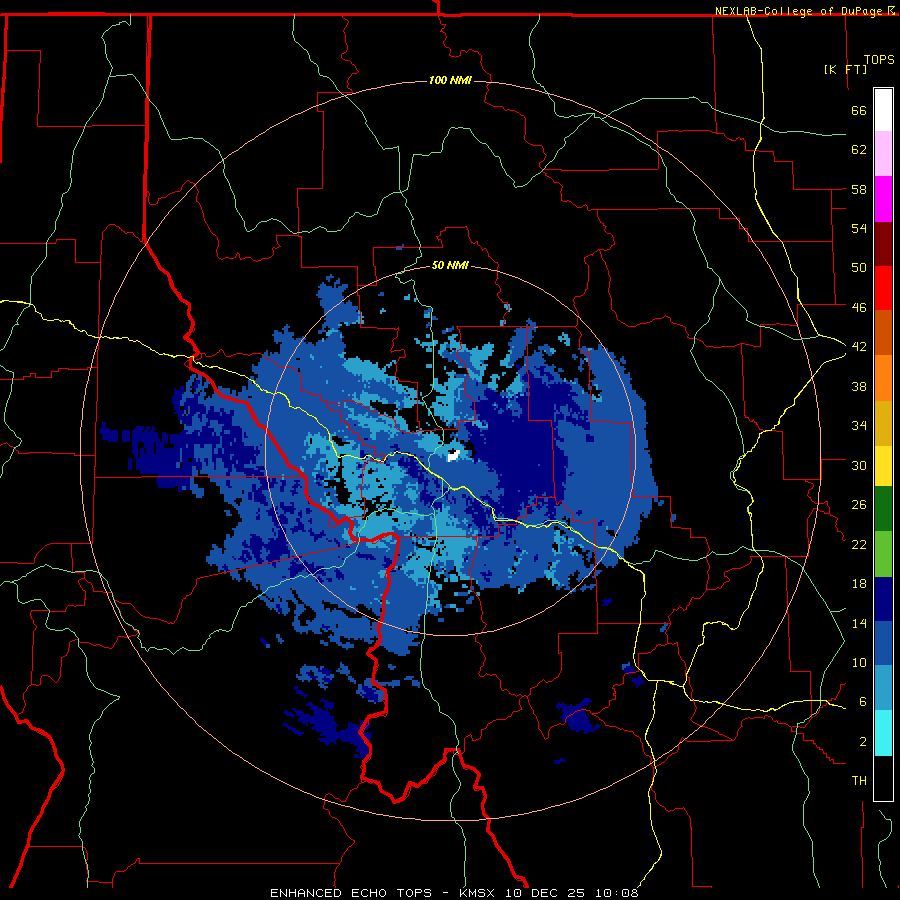Click the legend value 42

coord(859,346)
